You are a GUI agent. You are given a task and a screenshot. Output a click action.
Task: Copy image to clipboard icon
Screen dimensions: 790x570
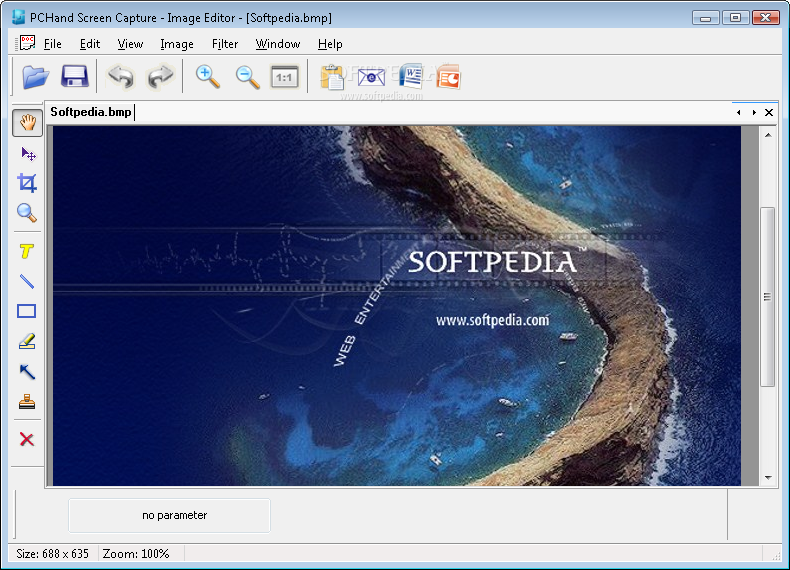[x=332, y=77]
